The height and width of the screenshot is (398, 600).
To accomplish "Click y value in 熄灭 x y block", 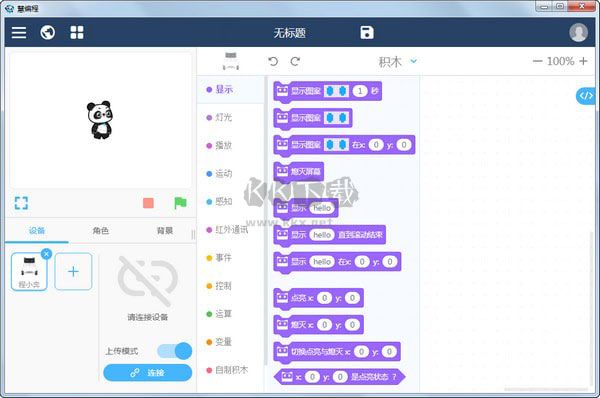I will click(x=352, y=325).
